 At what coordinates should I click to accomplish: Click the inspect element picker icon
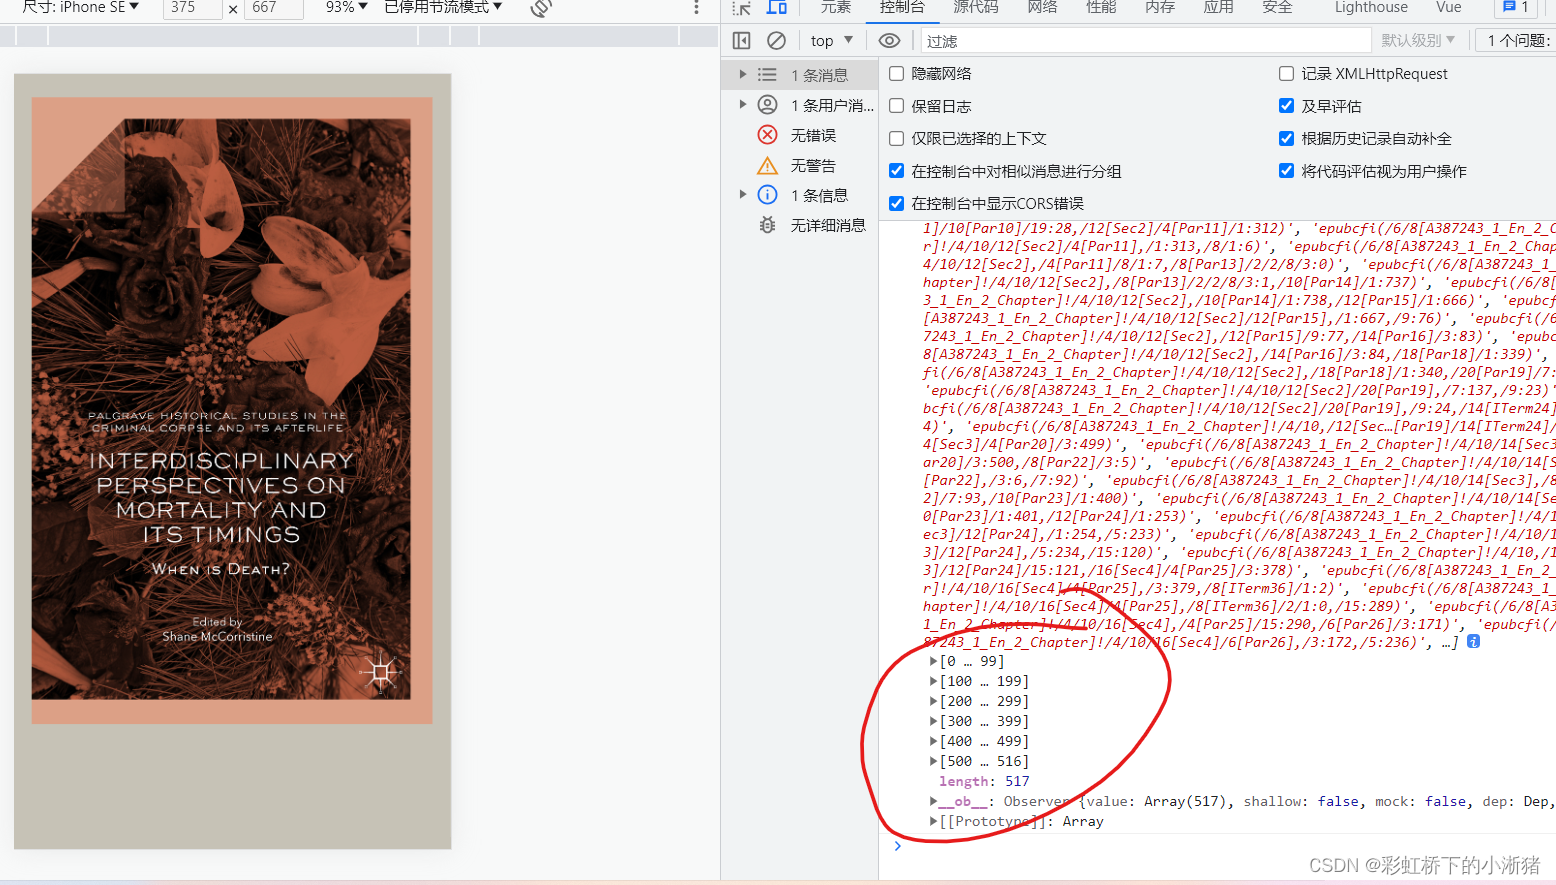(x=741, y=8)
